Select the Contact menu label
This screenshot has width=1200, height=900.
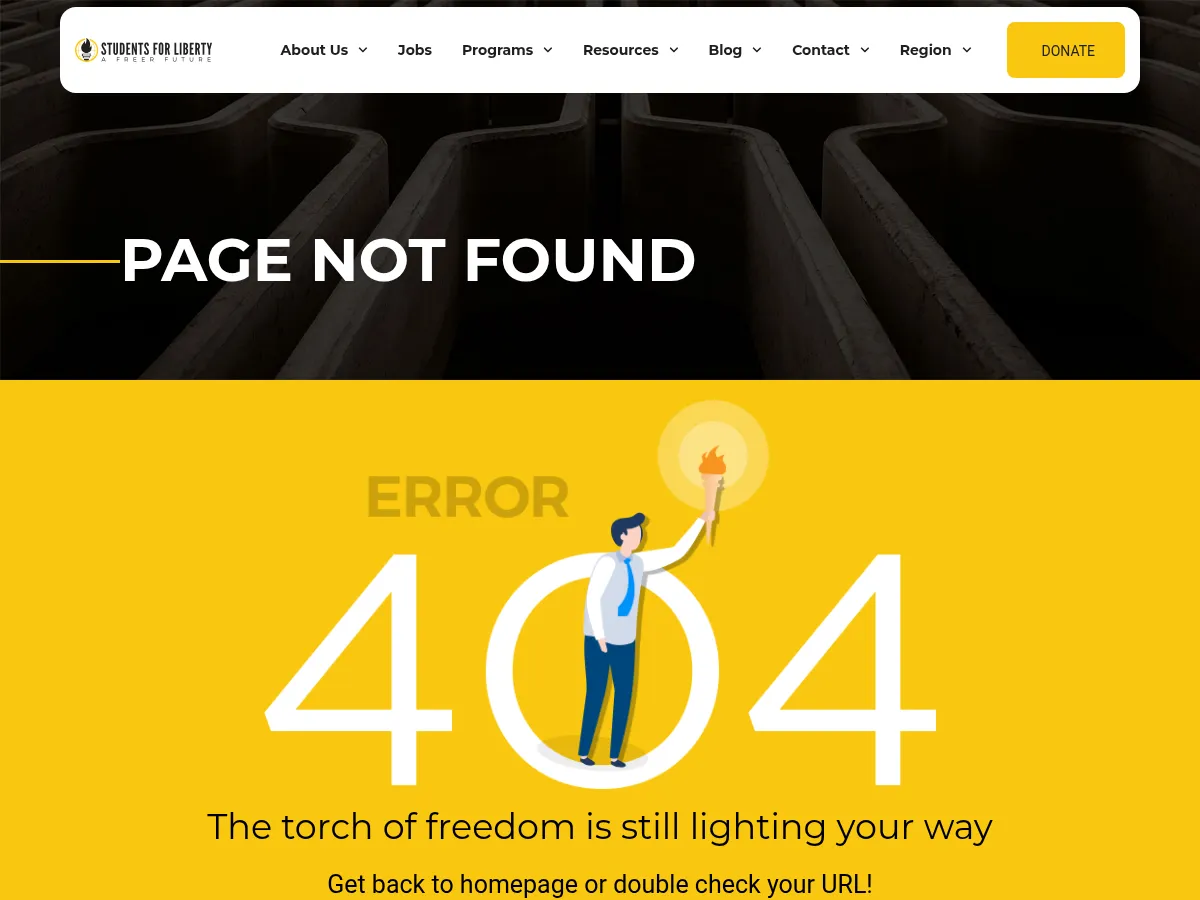[821, 50]
